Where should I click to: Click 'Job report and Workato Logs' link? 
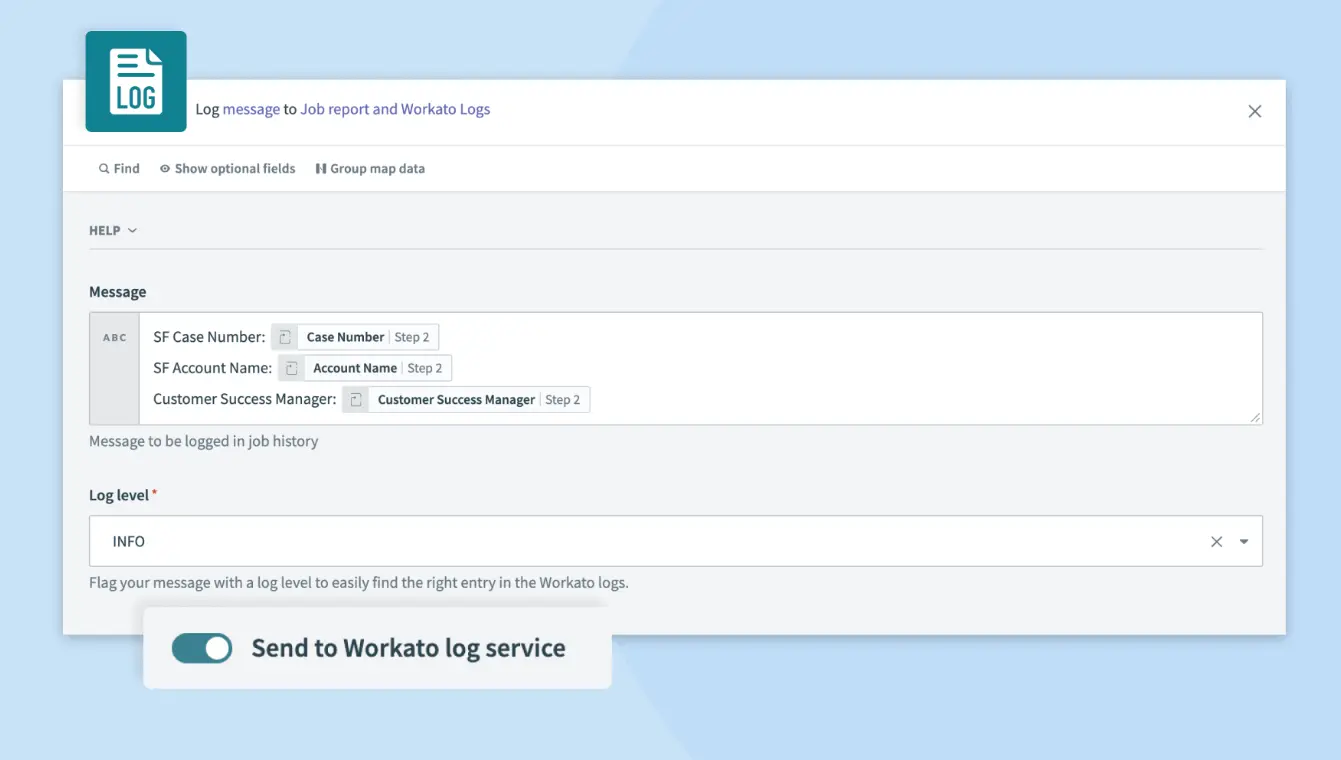pyautogui.click(x=395, y=109)
